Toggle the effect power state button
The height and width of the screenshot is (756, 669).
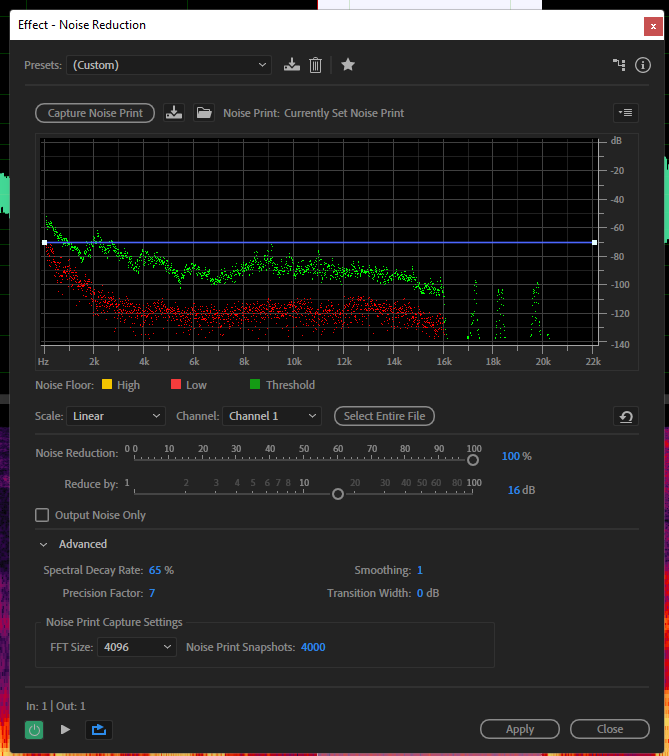[x=34, y=729]
